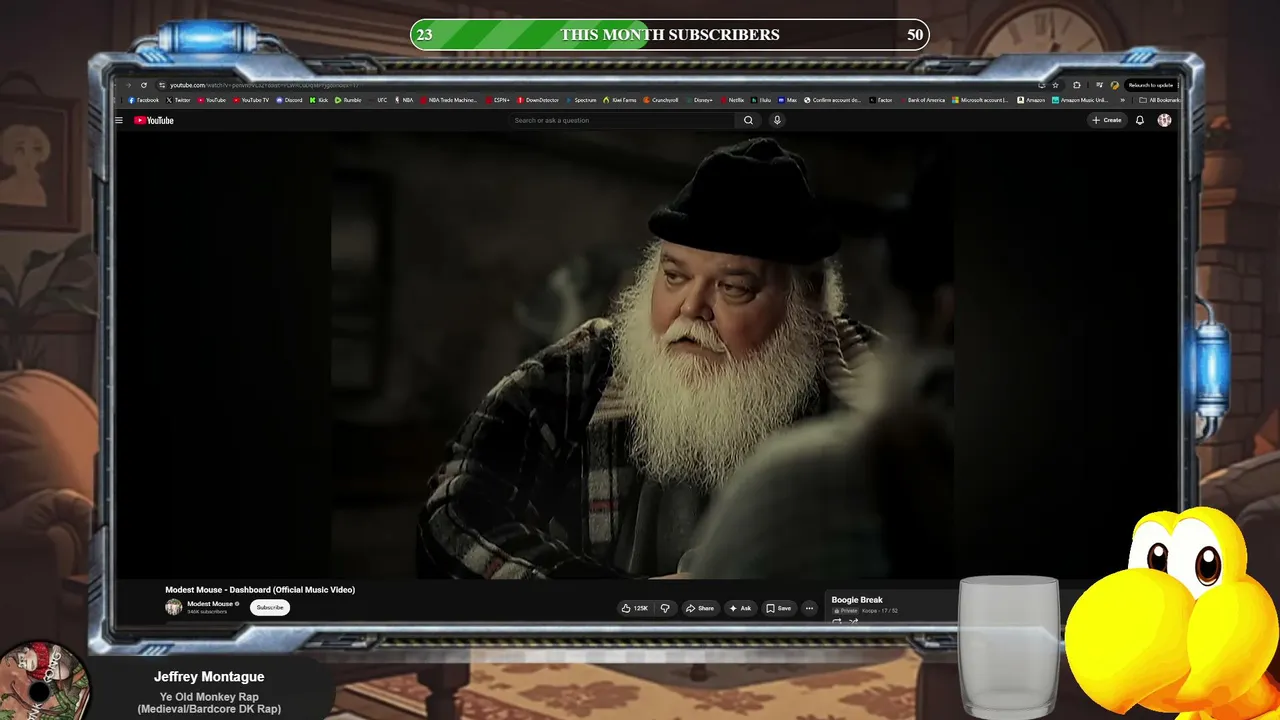Reload the page in the browser
This screenshot has width=1280, height=720.
(x=144, y=85)
